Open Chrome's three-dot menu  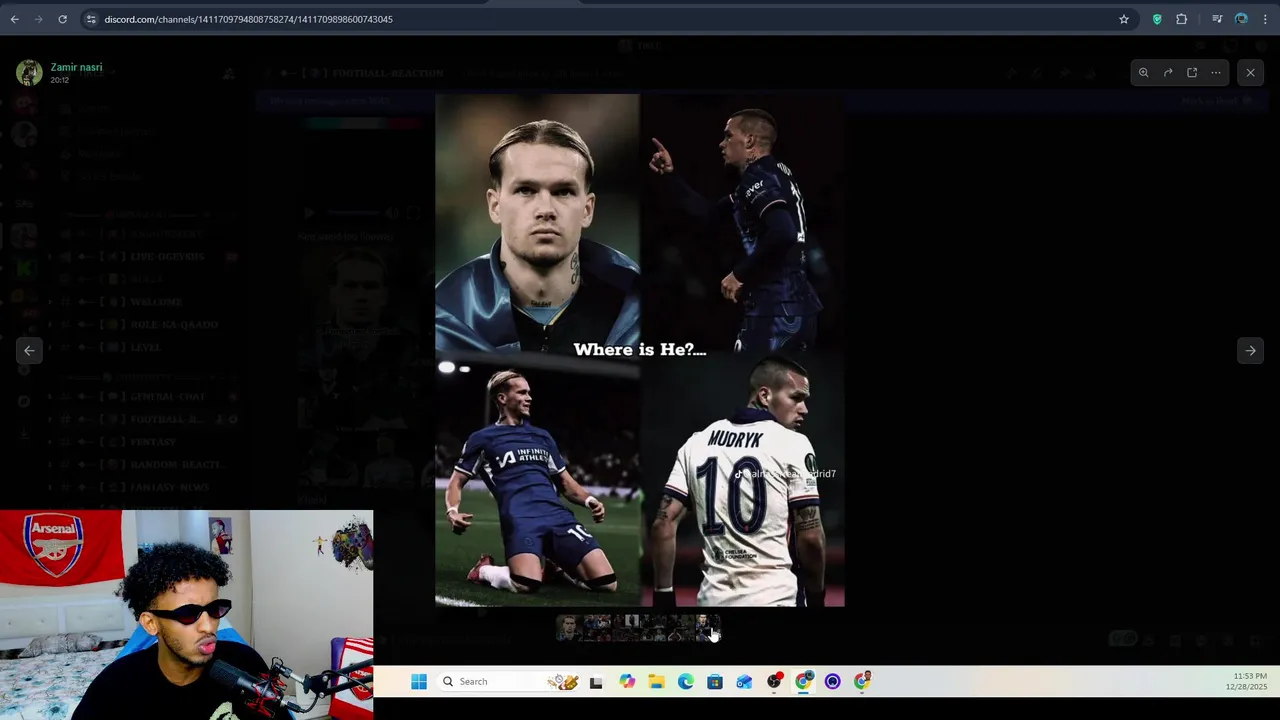tap(1265, 19)
